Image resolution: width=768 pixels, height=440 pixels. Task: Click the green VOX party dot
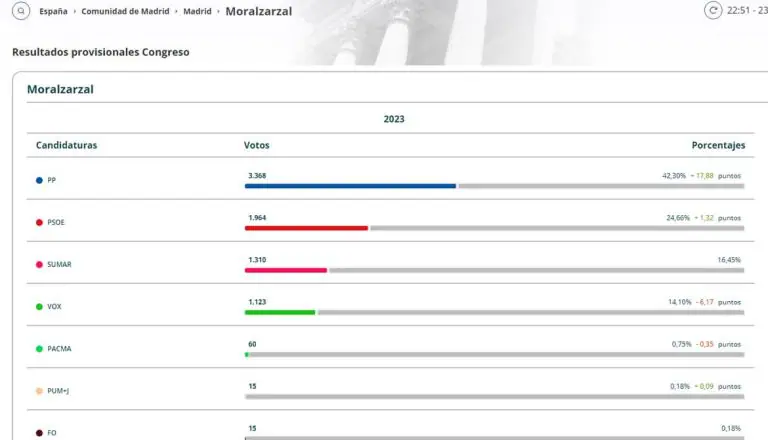tap(39, 307)
